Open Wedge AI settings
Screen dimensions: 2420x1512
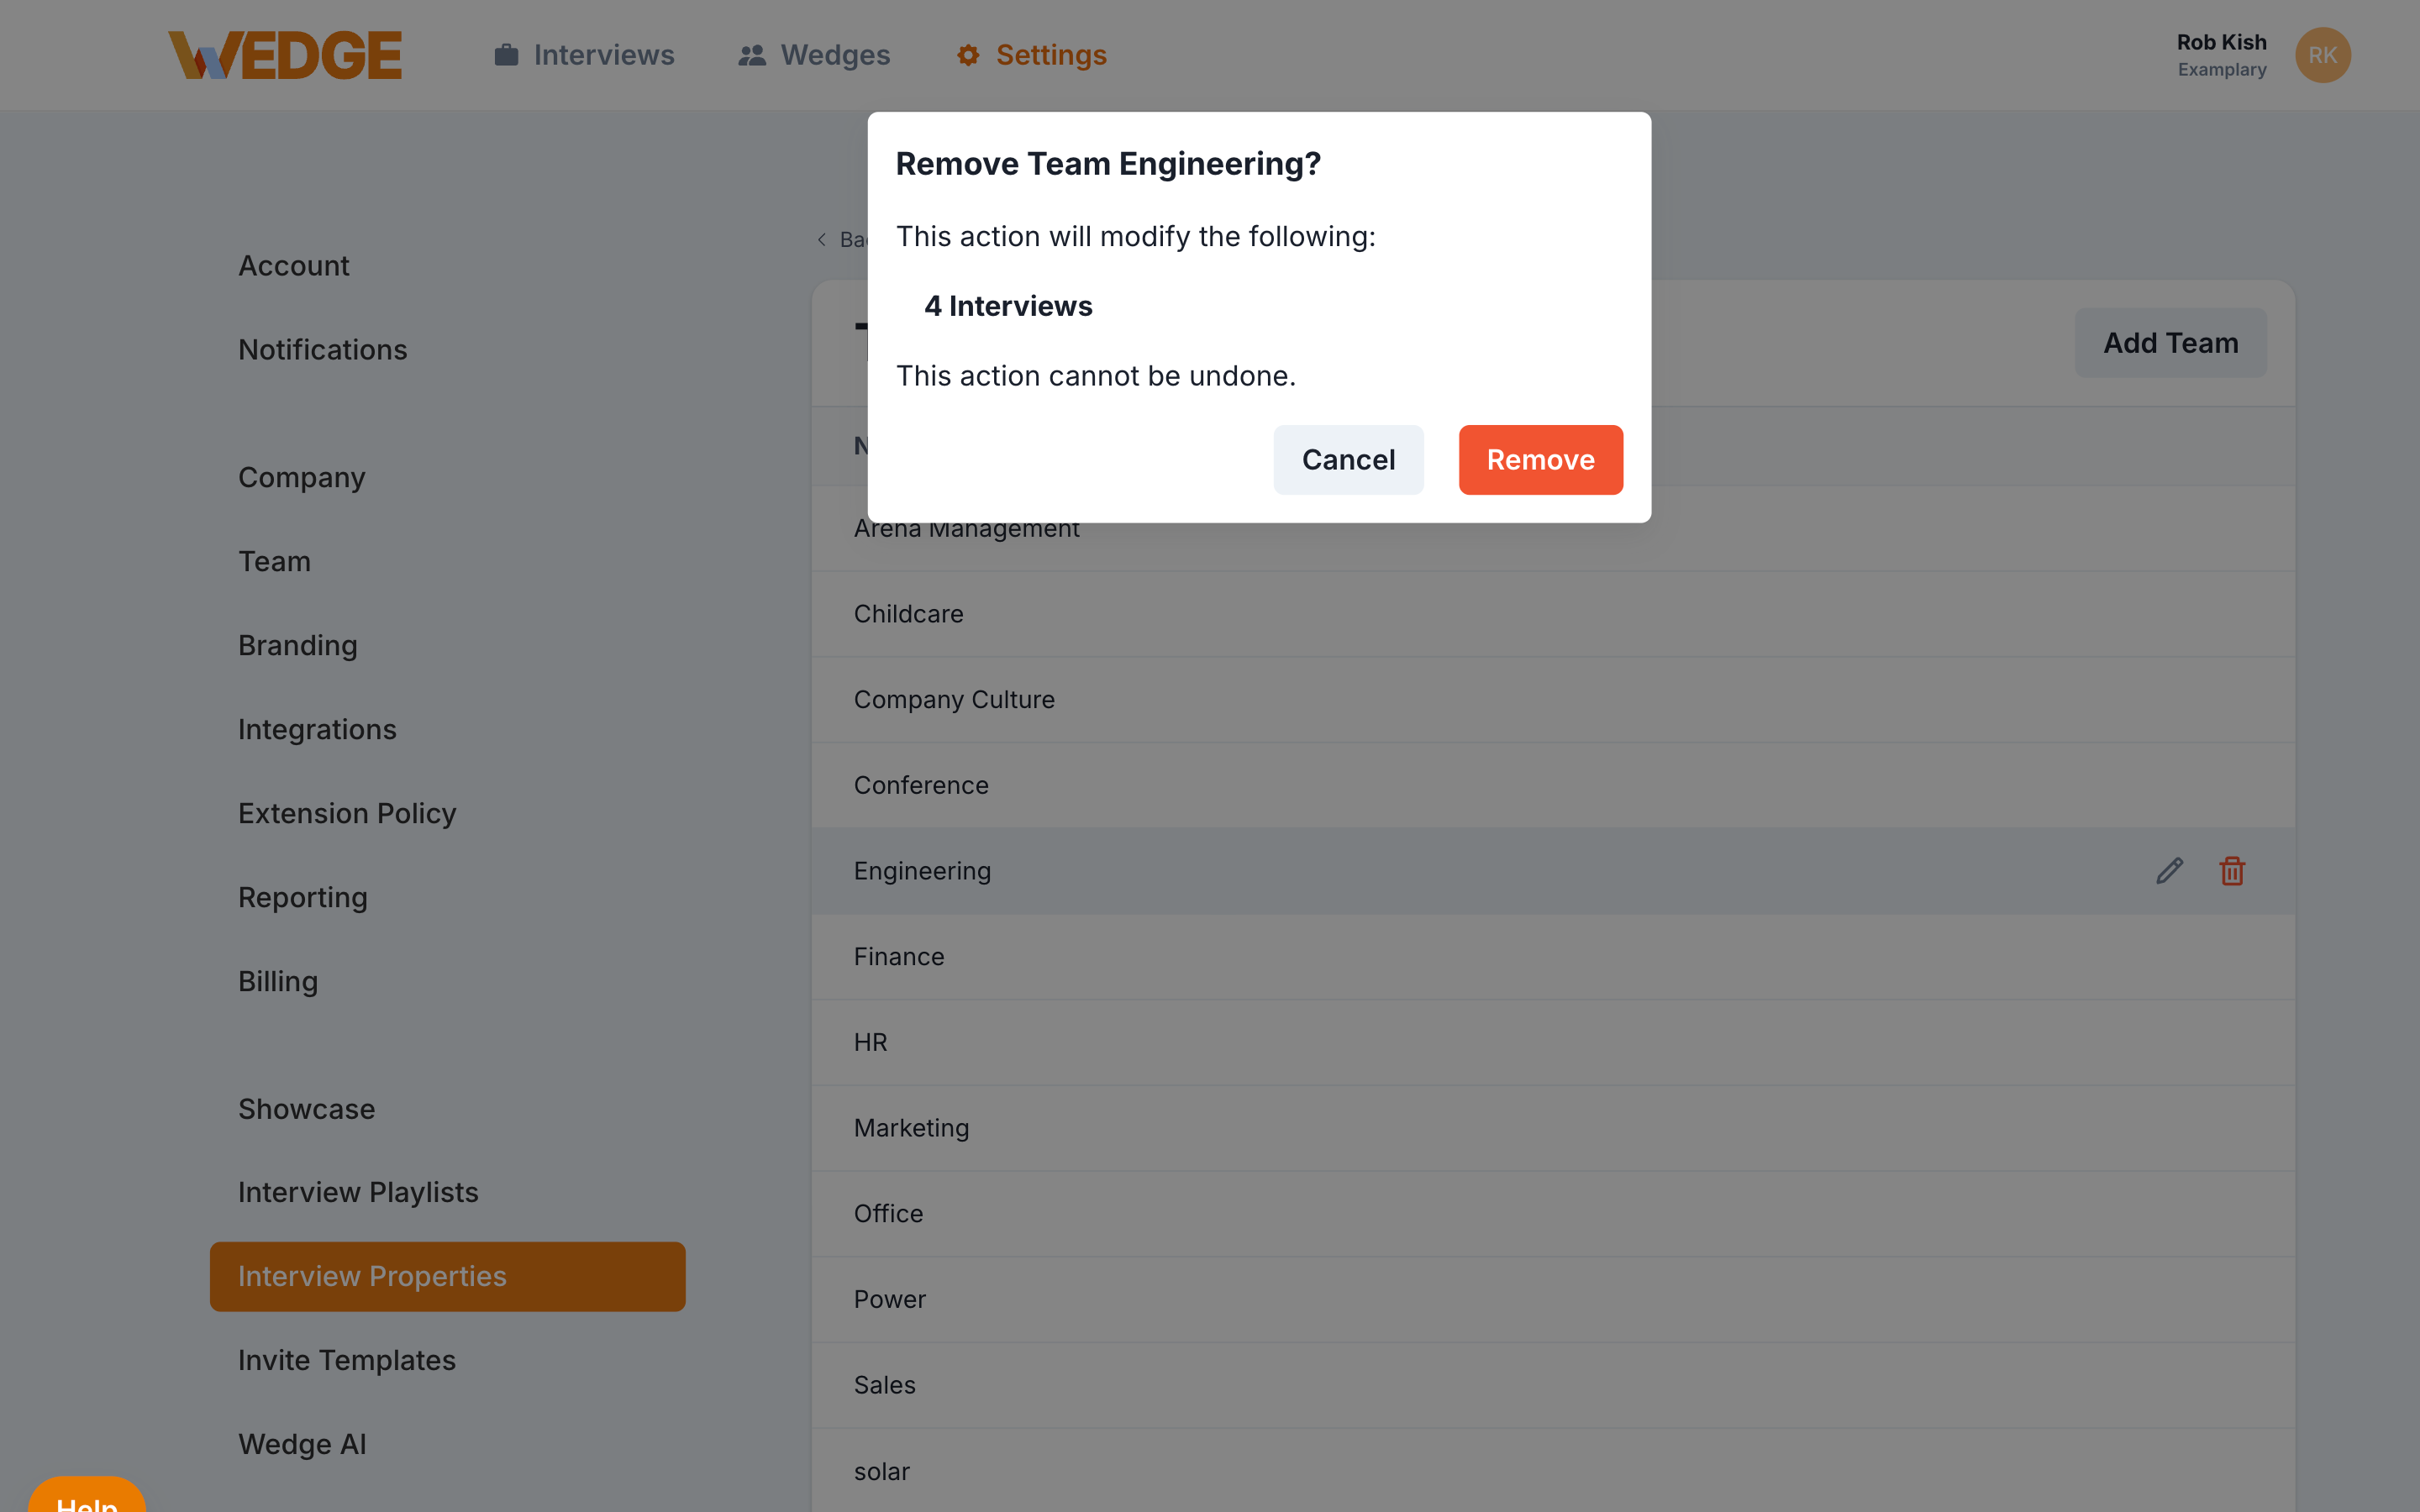click(x=303, y=1444)
